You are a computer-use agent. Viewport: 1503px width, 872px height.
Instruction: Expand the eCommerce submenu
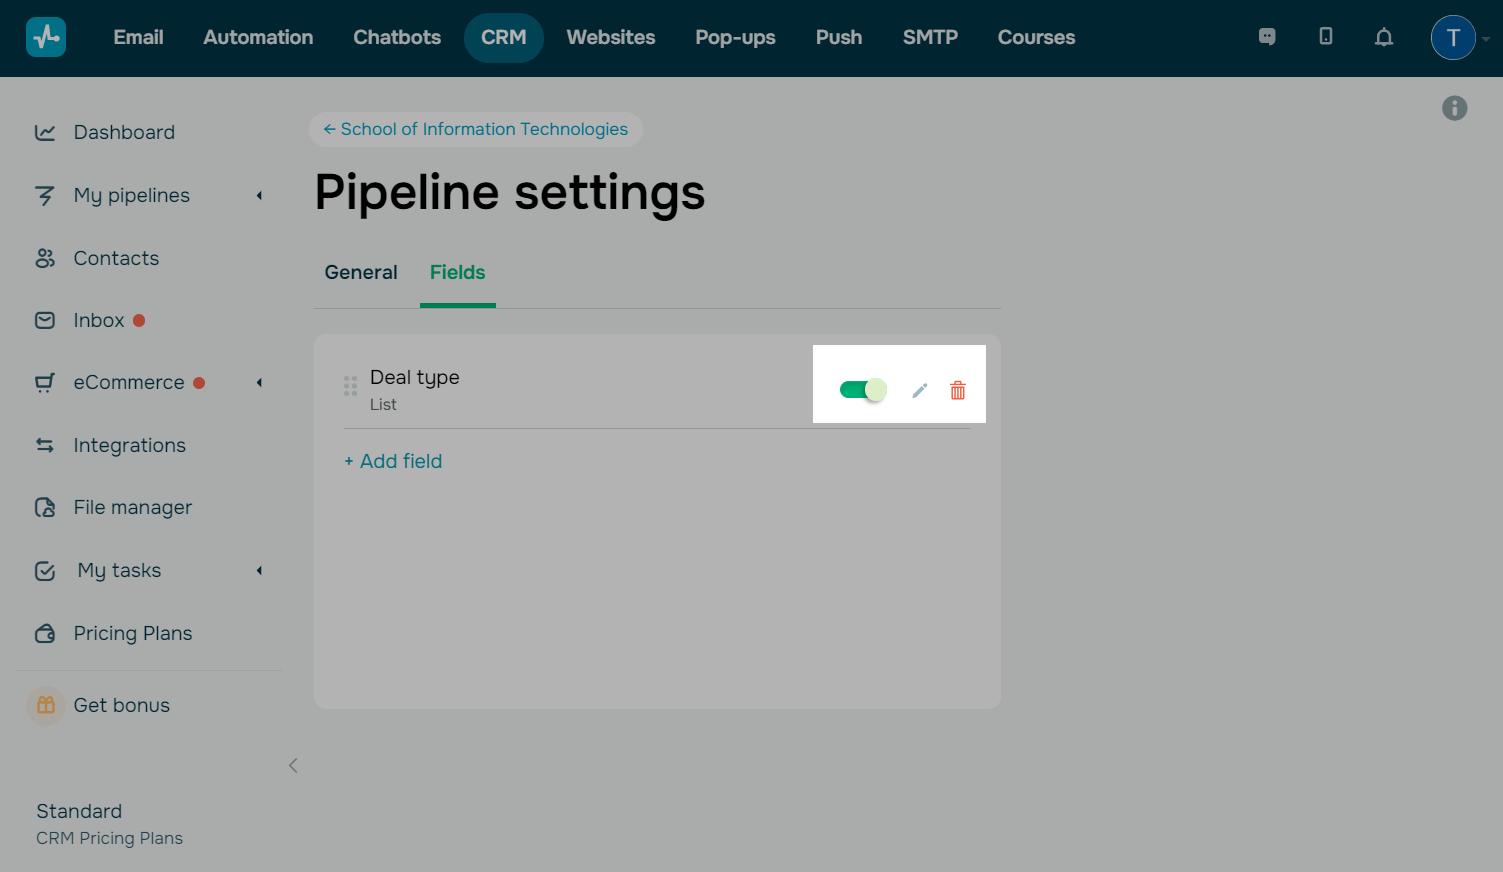259,383
